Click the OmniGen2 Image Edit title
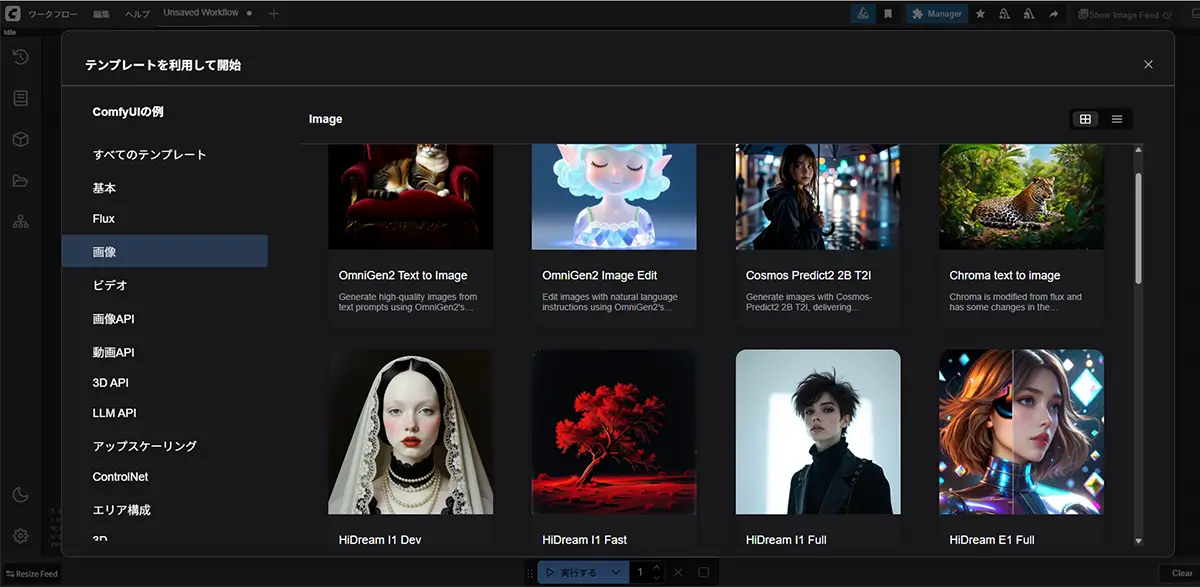Screen dimensions: 1200x587 click(x=600, y=276)
